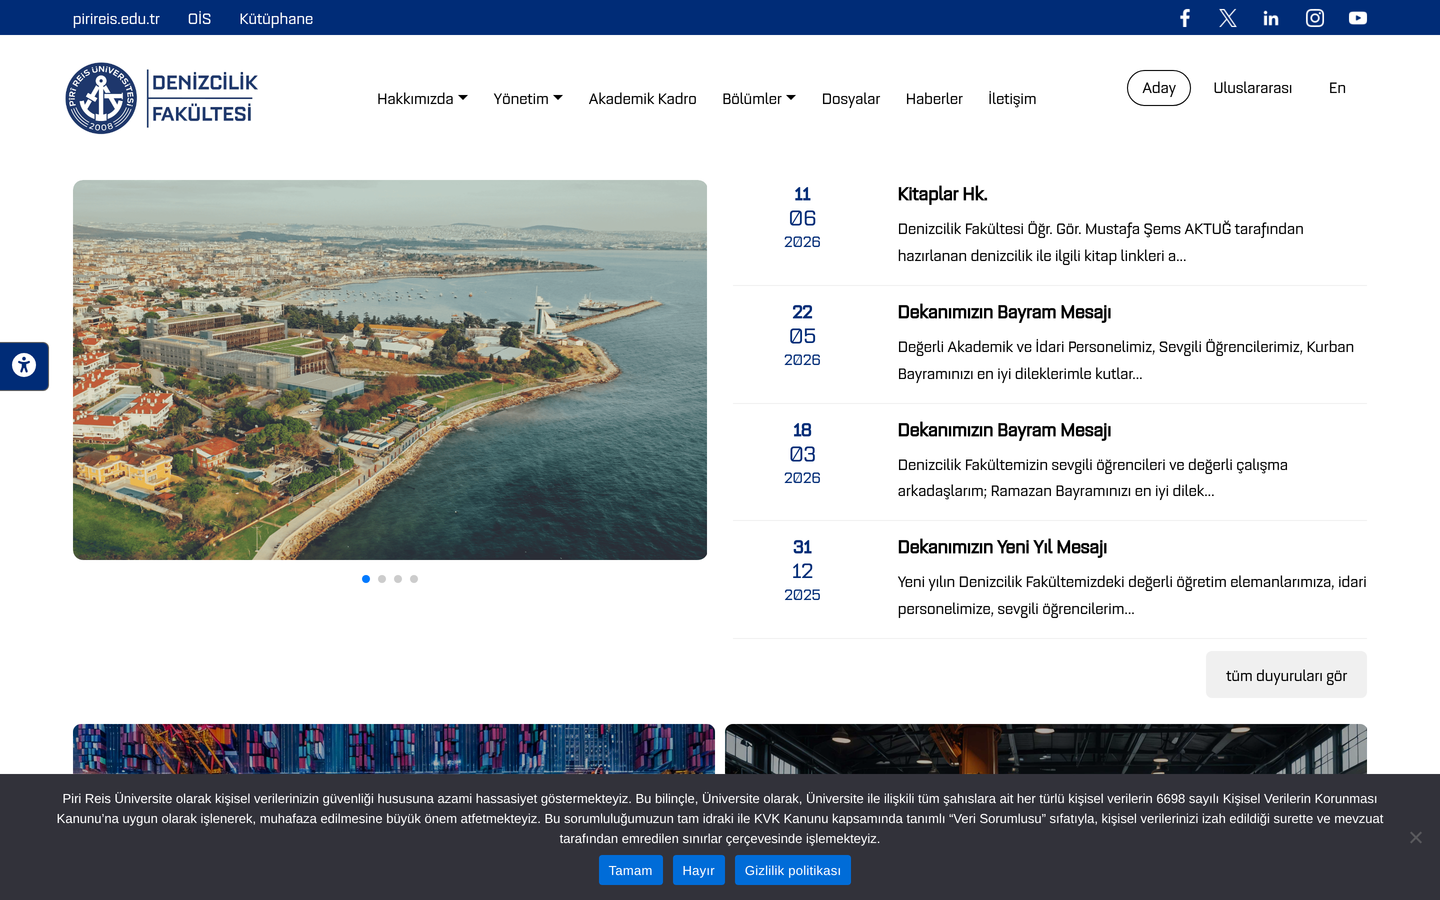Click tüm duyuruları gör button

(x=1286, y=675)
